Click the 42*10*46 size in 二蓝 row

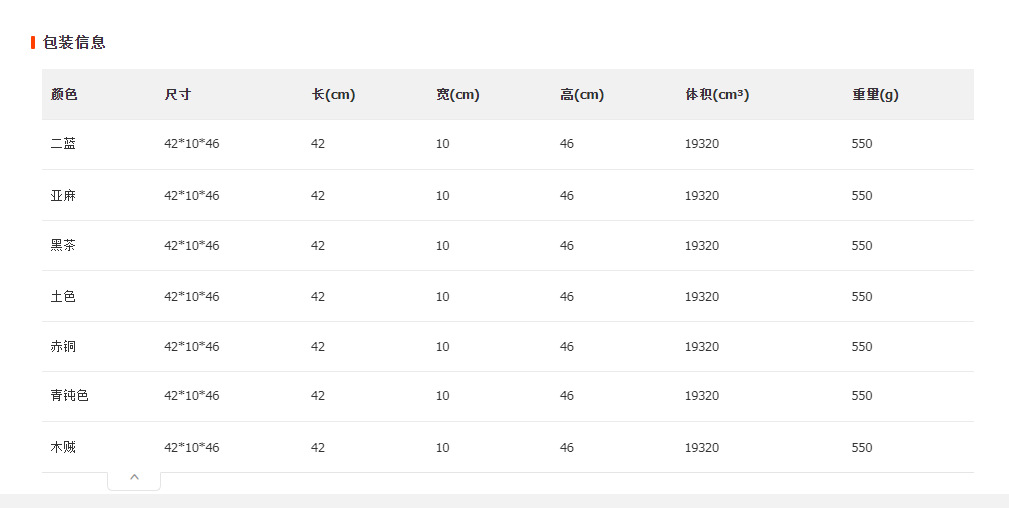tap(192, 144)
